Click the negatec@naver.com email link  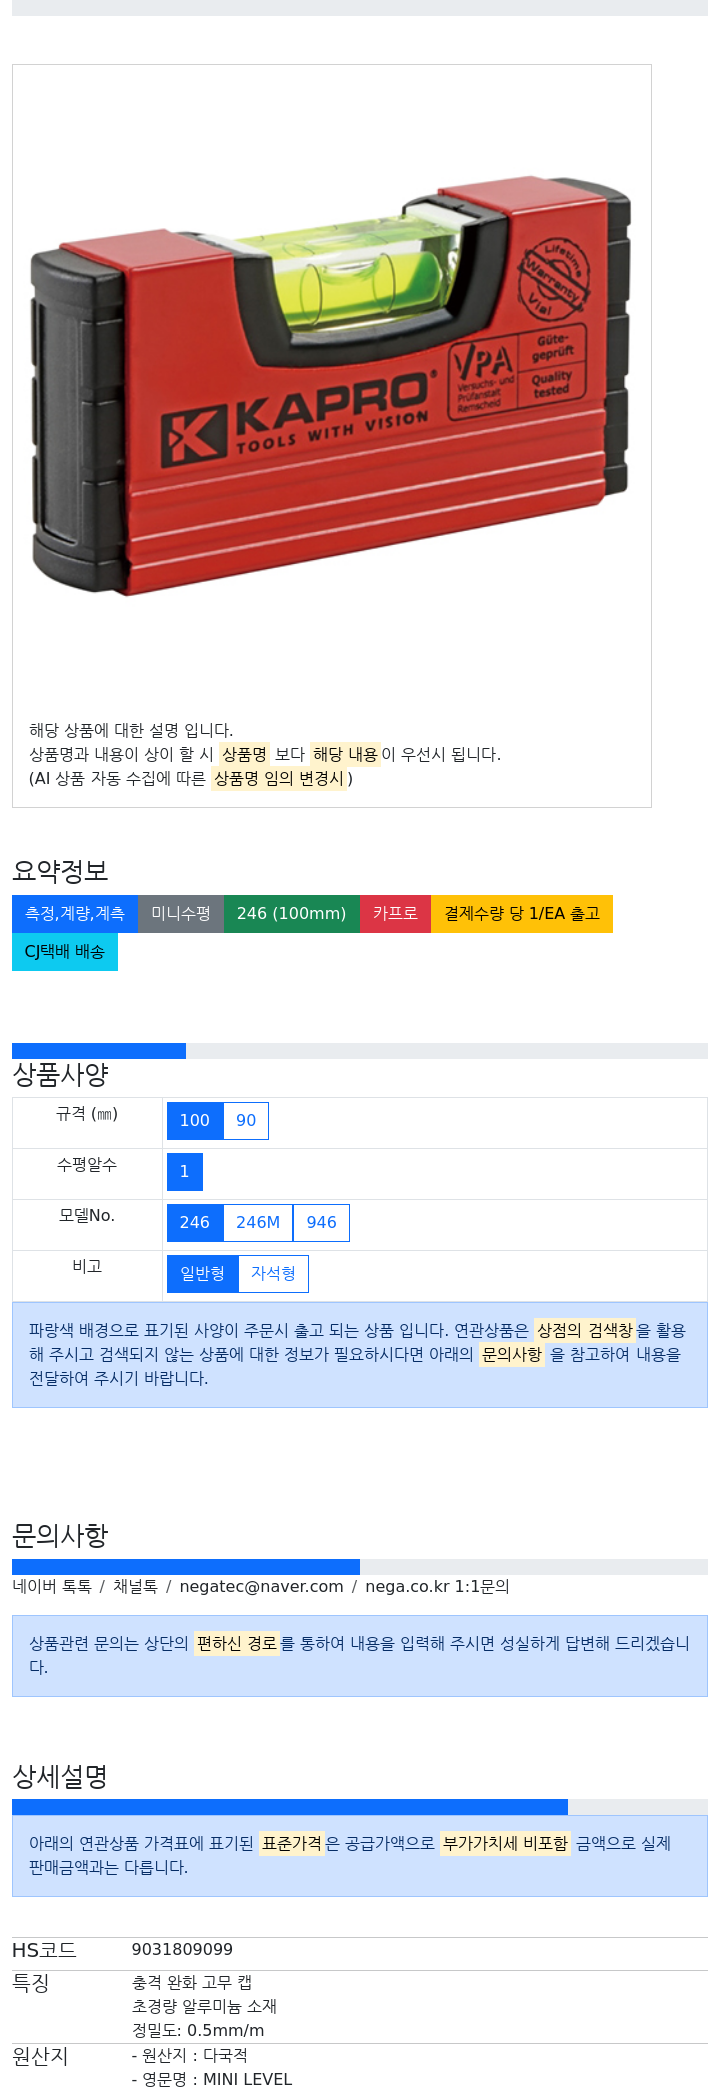coord(261,1587)
